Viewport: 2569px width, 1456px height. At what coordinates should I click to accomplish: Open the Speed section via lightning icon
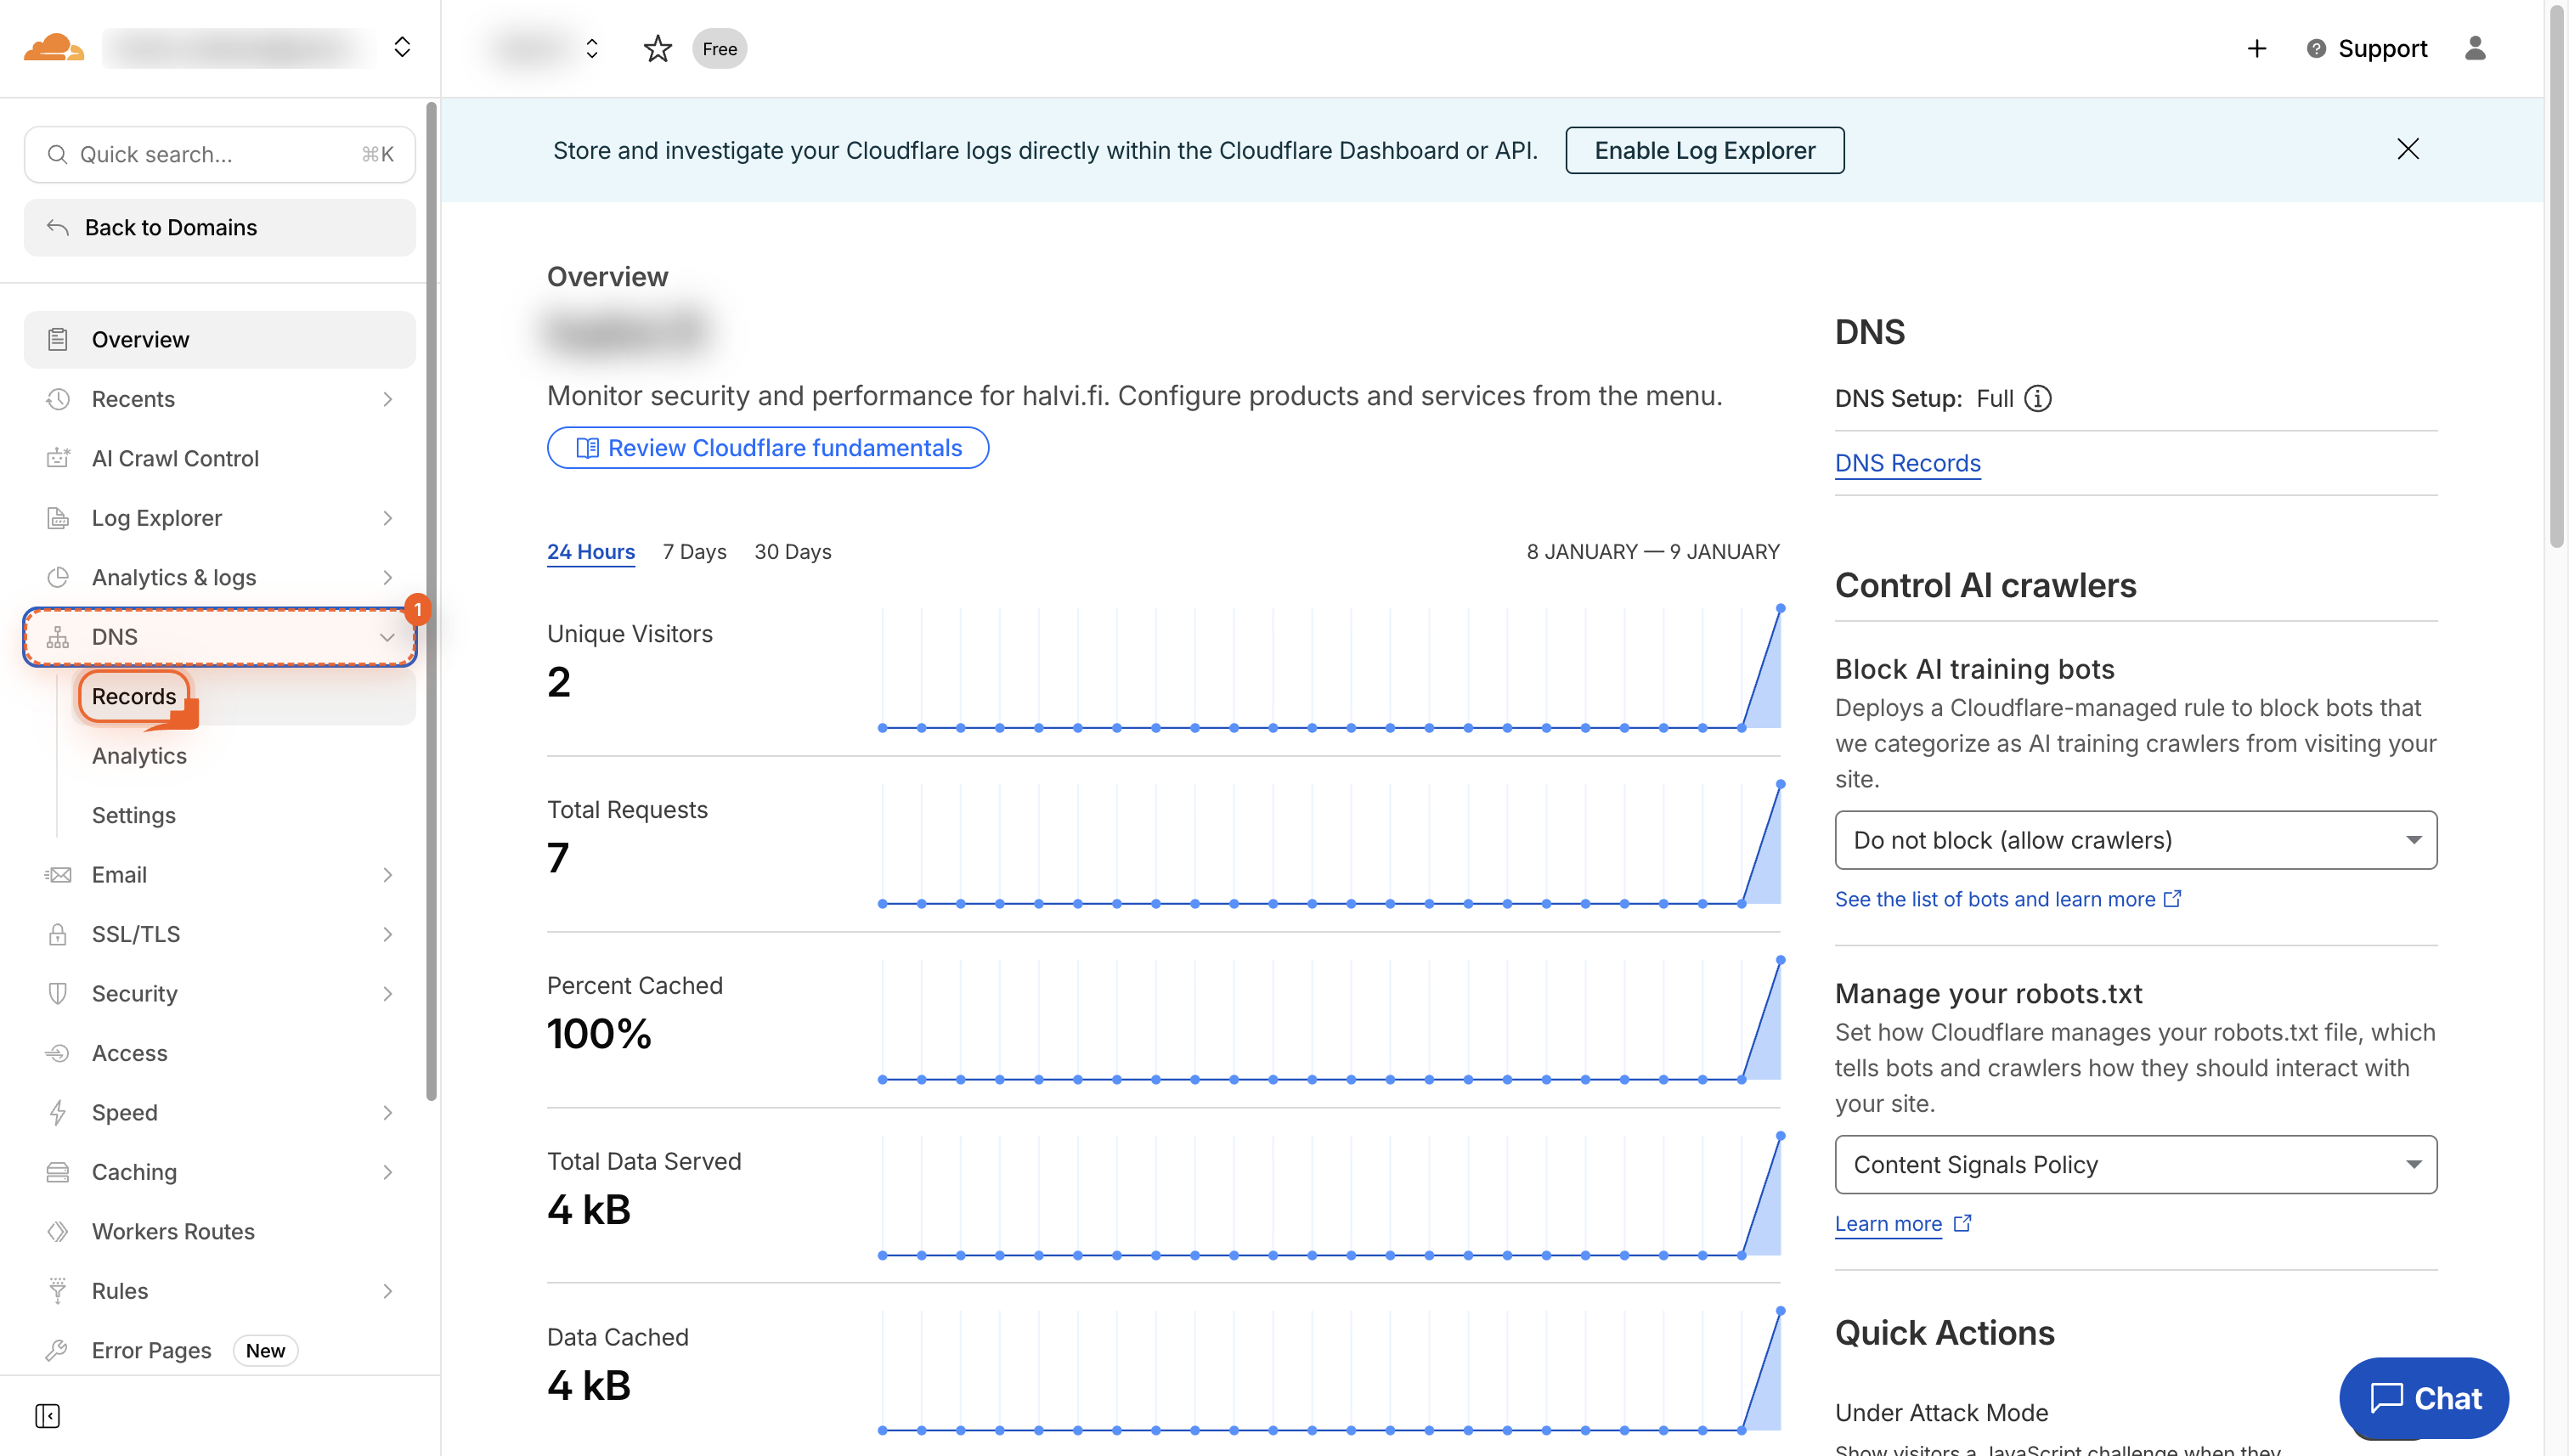(x=57, y=1112)
